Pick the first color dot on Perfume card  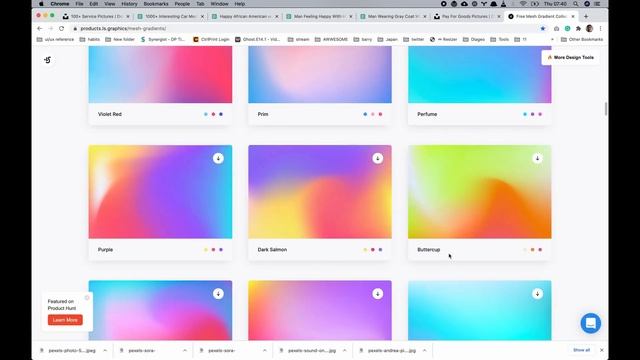525,114
